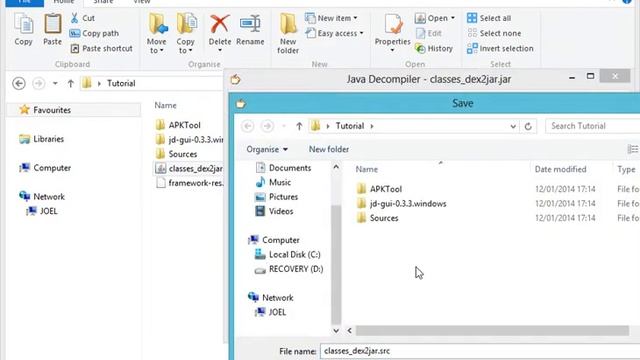
Task: Click the horizontal scrollbar in Save dialog
Action: click(x=492, y=330)
